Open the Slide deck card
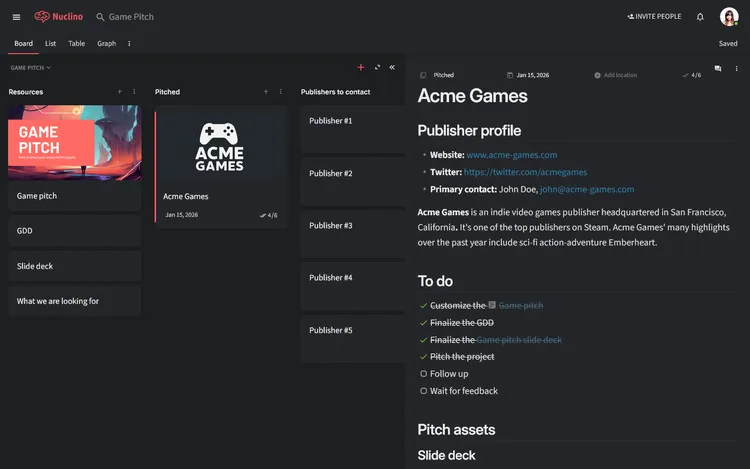The width and height of the screenshot is (750, 469). [75, 266]
